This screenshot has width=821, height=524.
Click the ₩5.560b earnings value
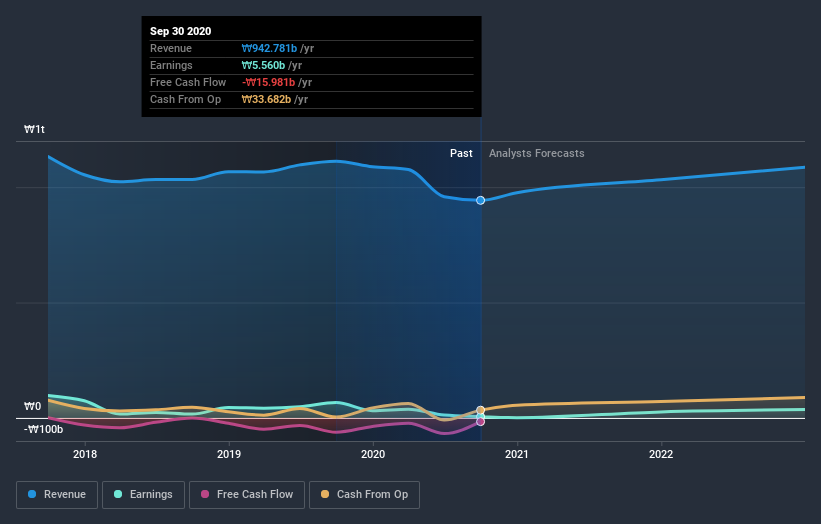(263, 65)
